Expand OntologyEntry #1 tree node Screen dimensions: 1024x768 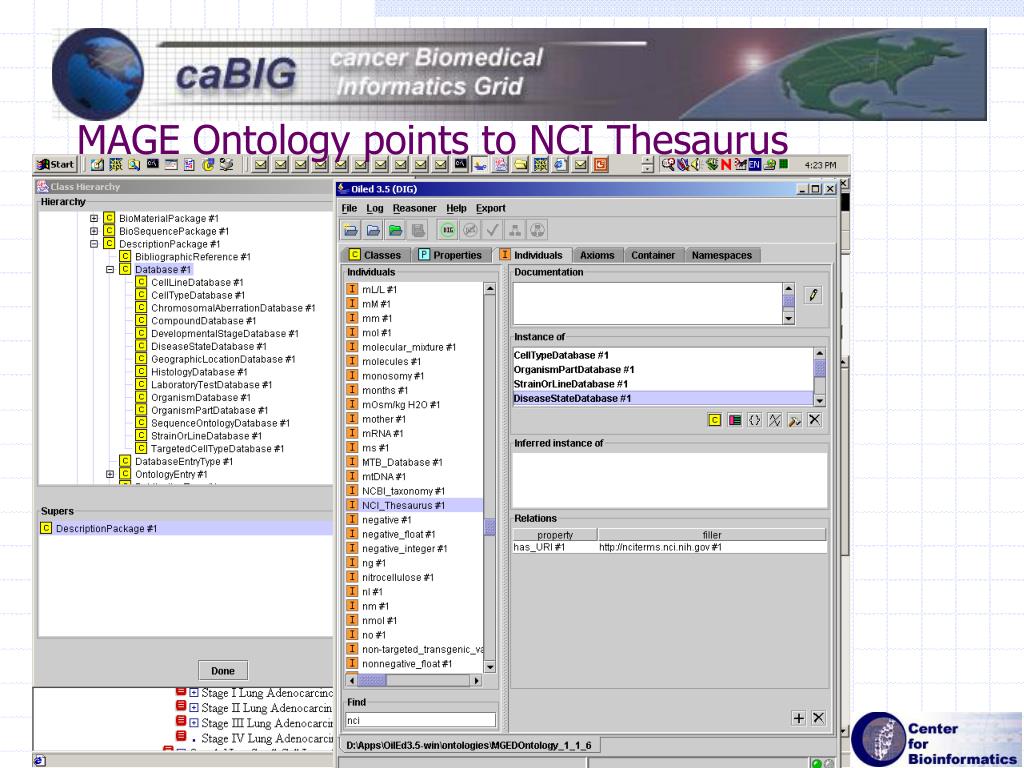(110, 474)
